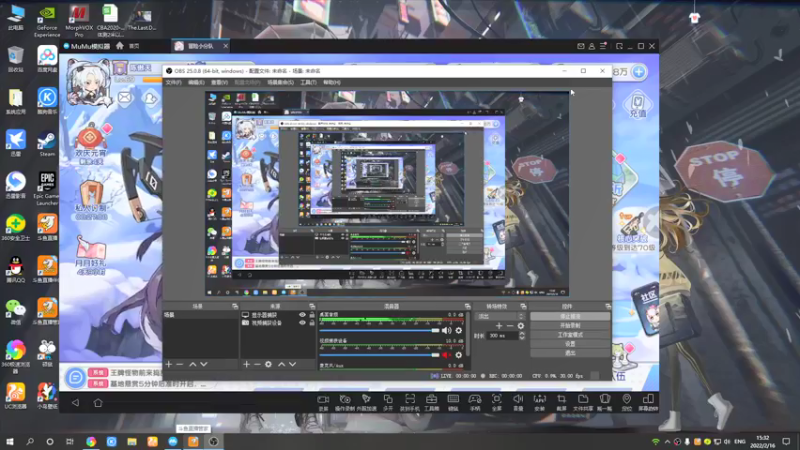The height and width of the screenshot is (450, 800).
Task: Add transition with plus in transitions panel
Action: tap(498, 326)
